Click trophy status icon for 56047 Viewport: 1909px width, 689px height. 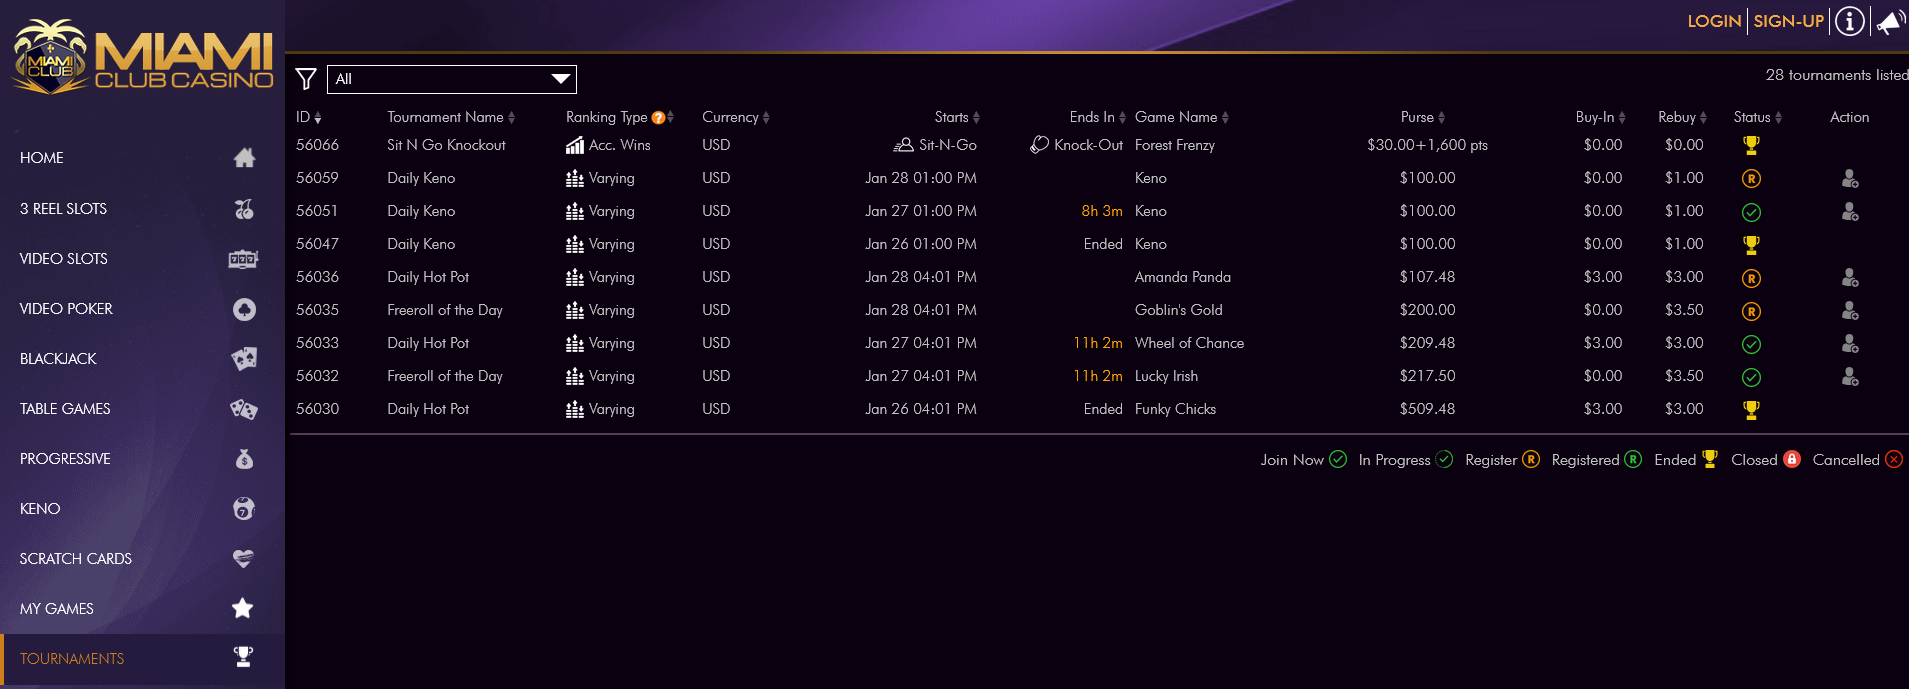coord(1751,244)
